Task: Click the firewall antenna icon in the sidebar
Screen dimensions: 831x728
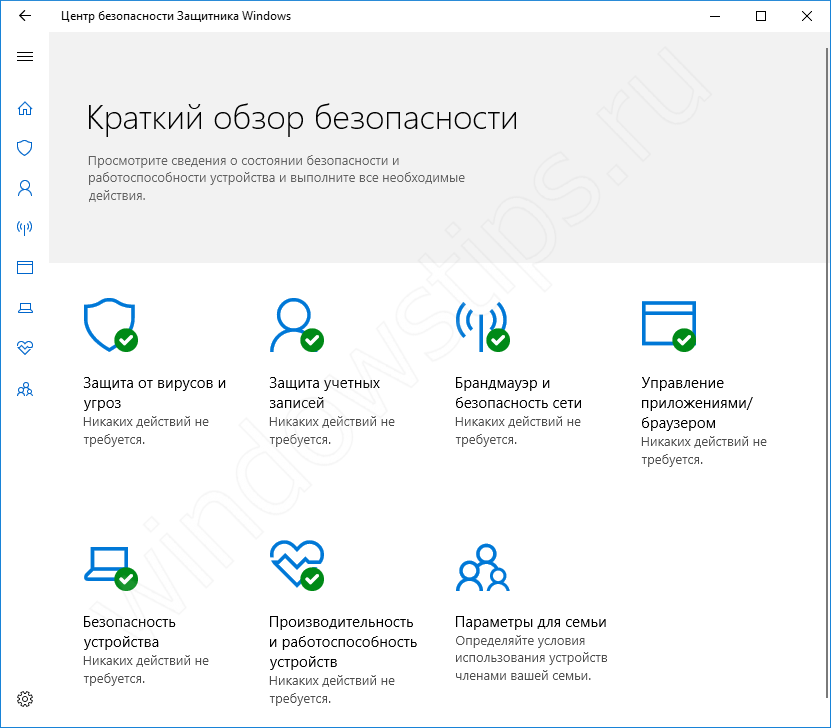Action: [x=25, y=228]
